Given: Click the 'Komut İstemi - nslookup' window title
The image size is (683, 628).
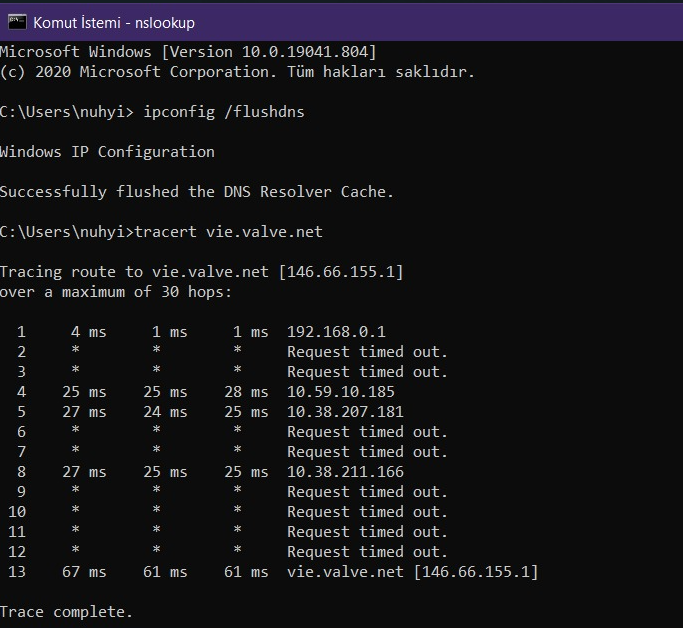Looking at the screenshot, I should pos(114,22).
